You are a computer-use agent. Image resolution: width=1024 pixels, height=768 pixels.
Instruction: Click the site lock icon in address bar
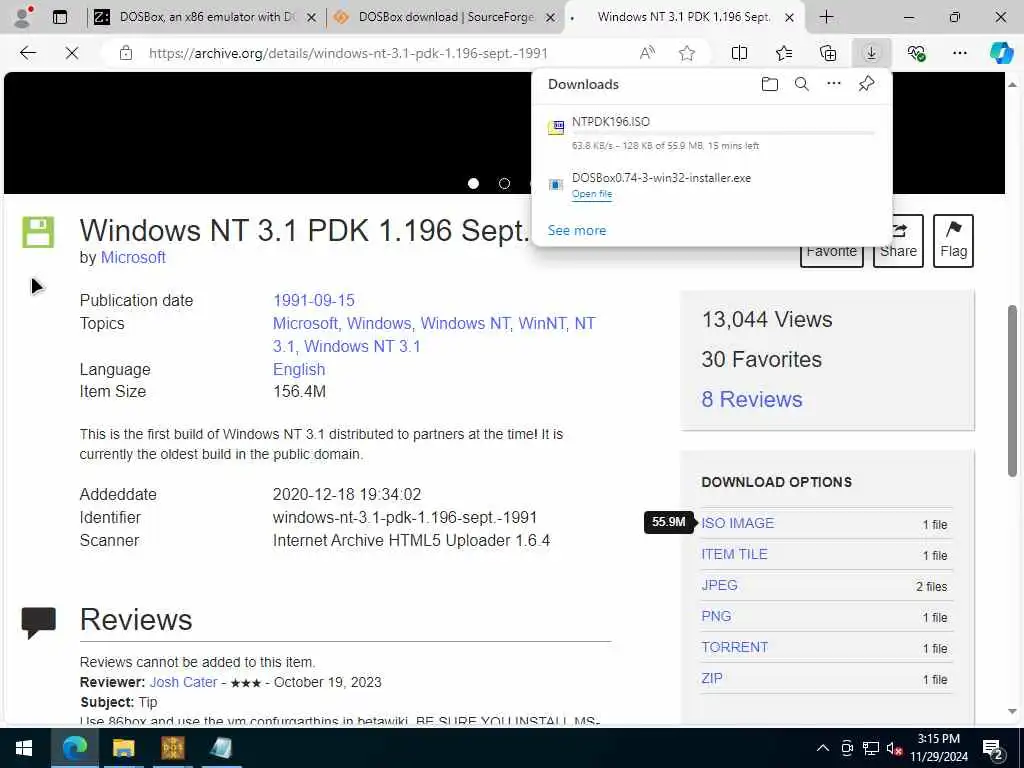[x=126, y=53]
